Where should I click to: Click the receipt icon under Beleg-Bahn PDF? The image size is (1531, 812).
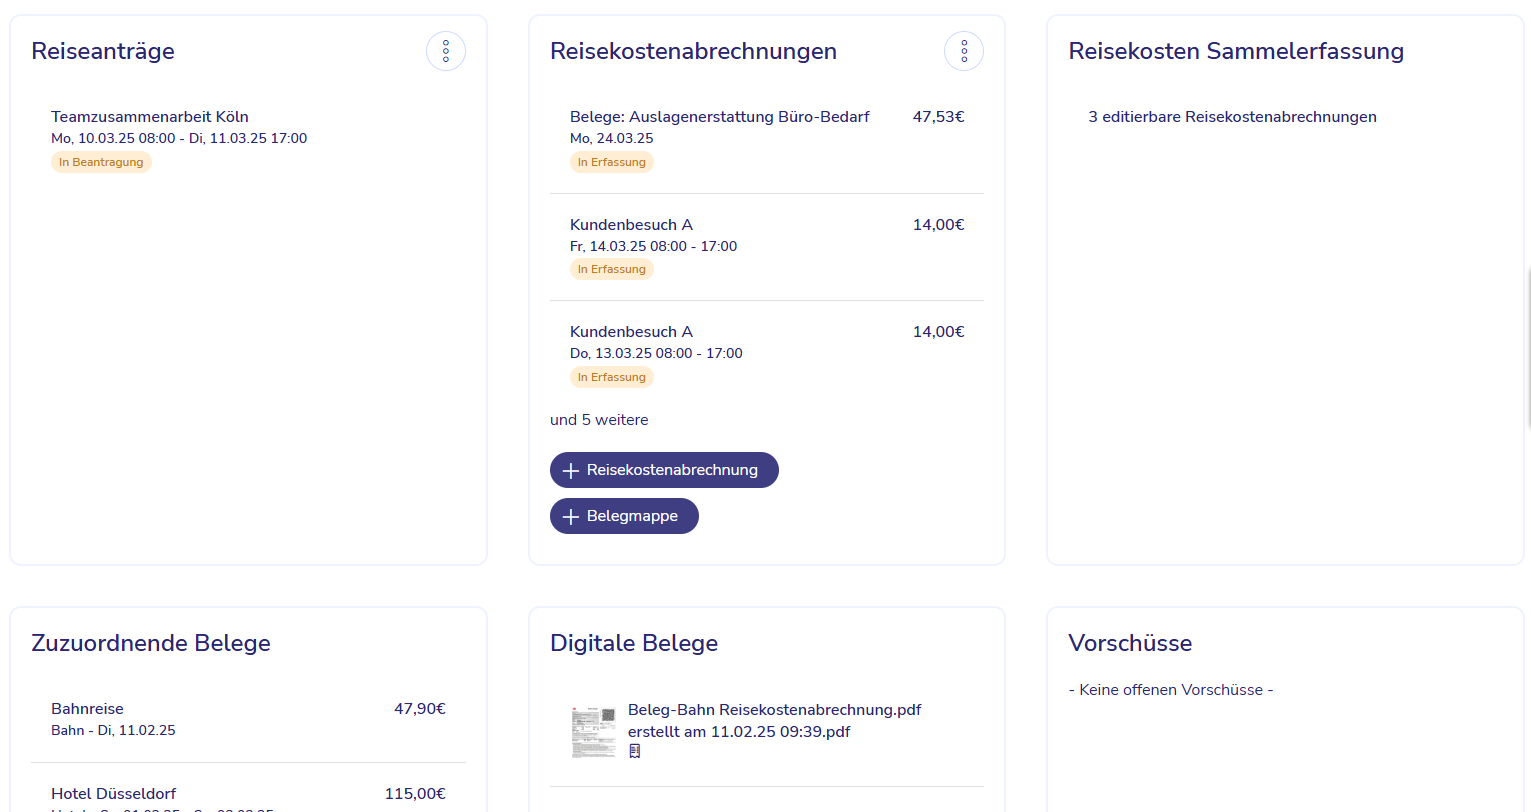click(x=635, y=751)
